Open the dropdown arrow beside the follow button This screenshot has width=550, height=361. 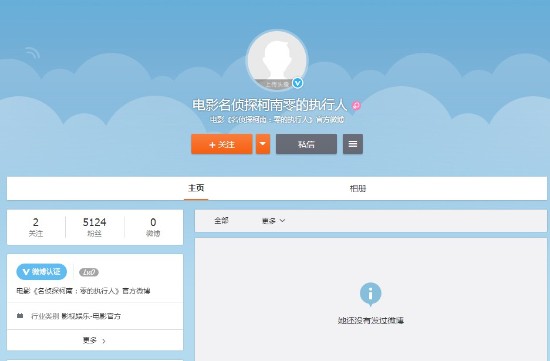263,144
